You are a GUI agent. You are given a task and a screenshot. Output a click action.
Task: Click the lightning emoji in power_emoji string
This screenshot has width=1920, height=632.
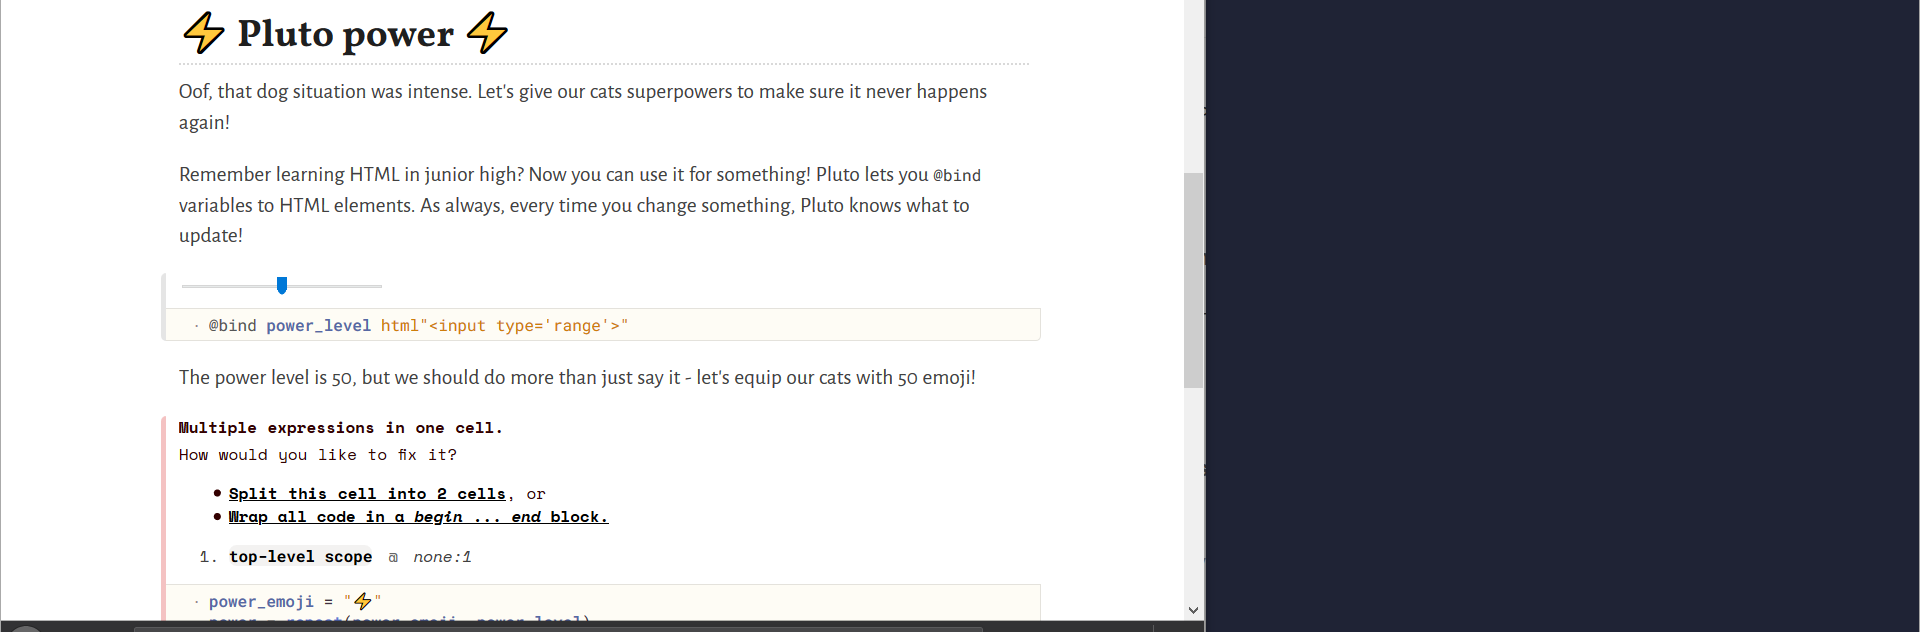pos(363,601)
